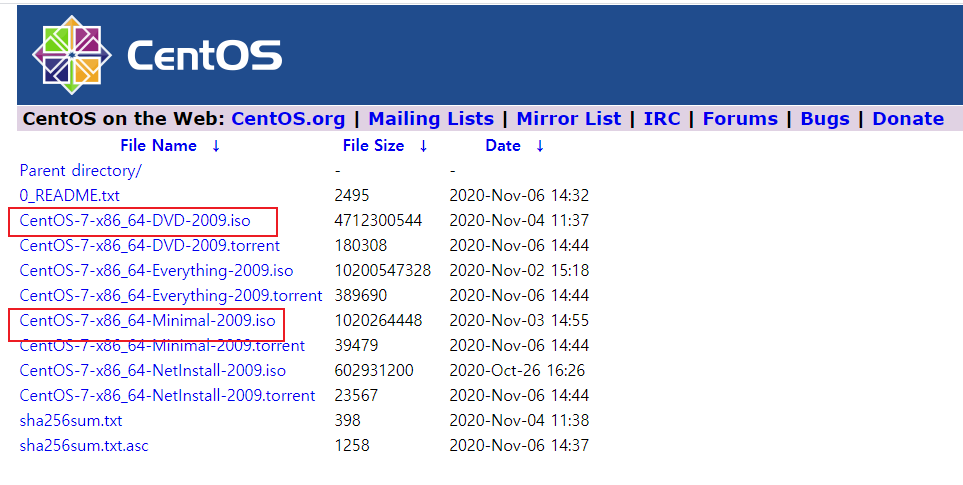Open sha256sum.txt.asc file
963x485 pixels.
click(84, 446)
